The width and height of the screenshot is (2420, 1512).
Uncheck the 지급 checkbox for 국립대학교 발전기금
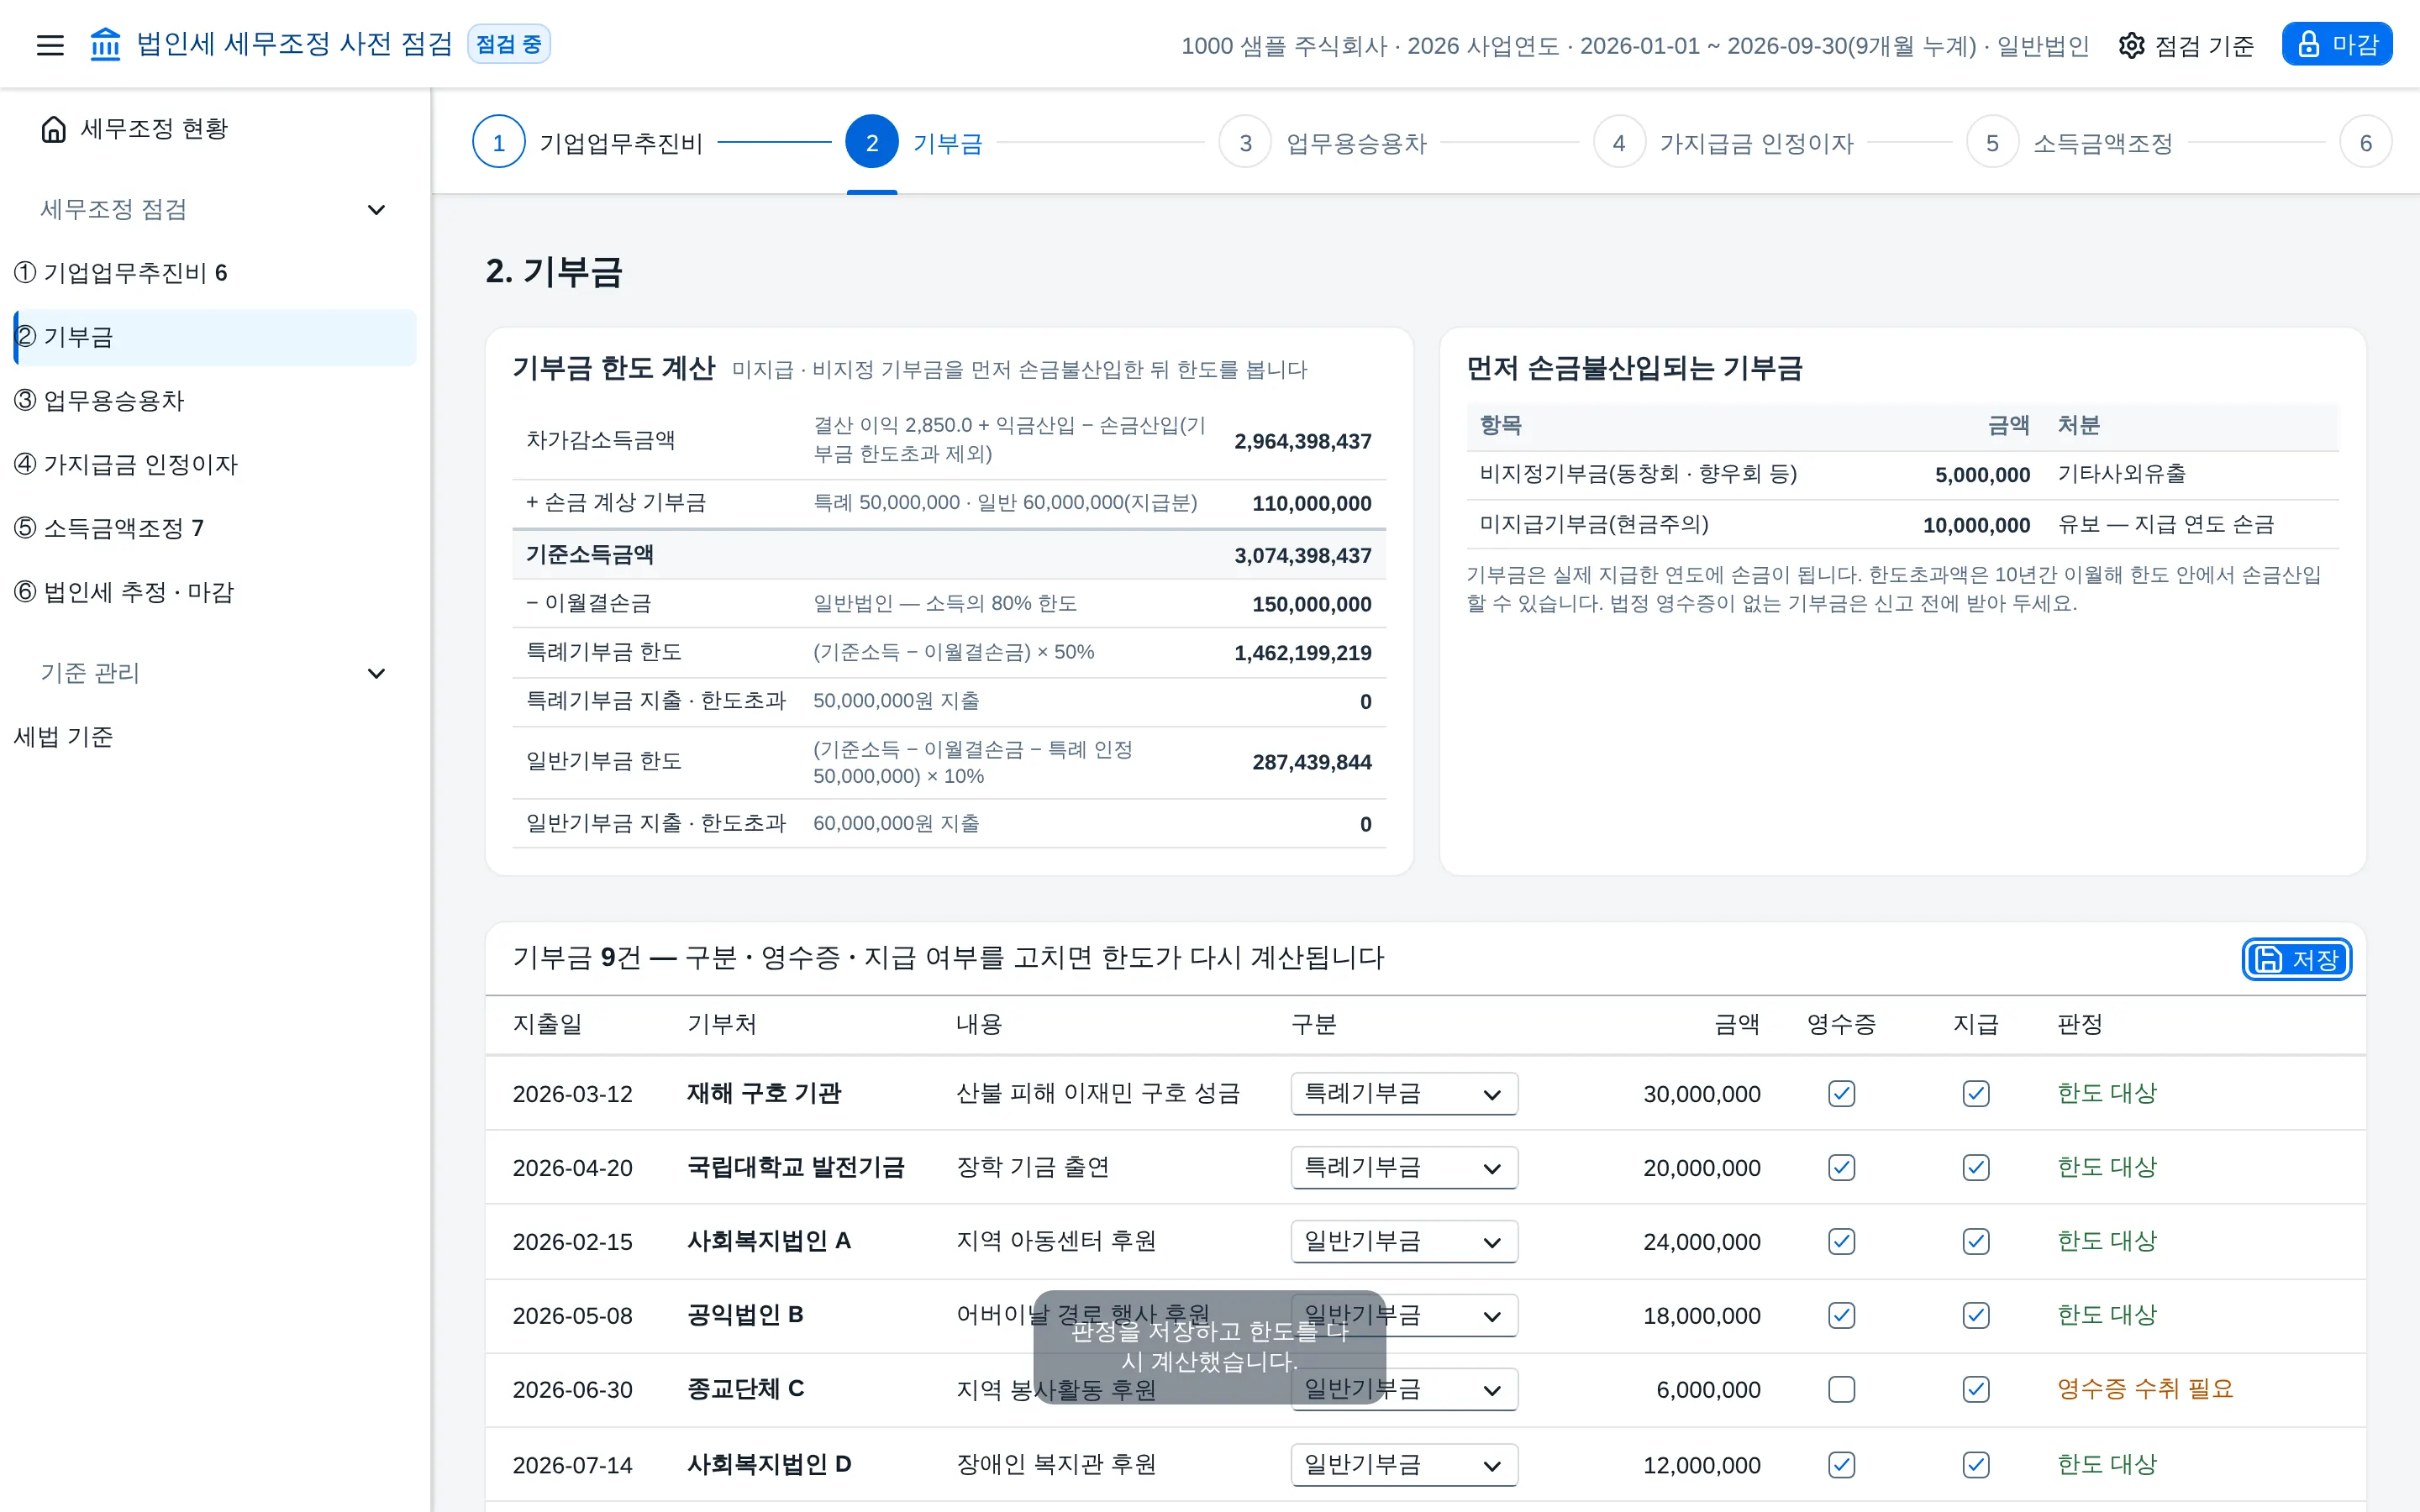click(x=1976, y=1167)
